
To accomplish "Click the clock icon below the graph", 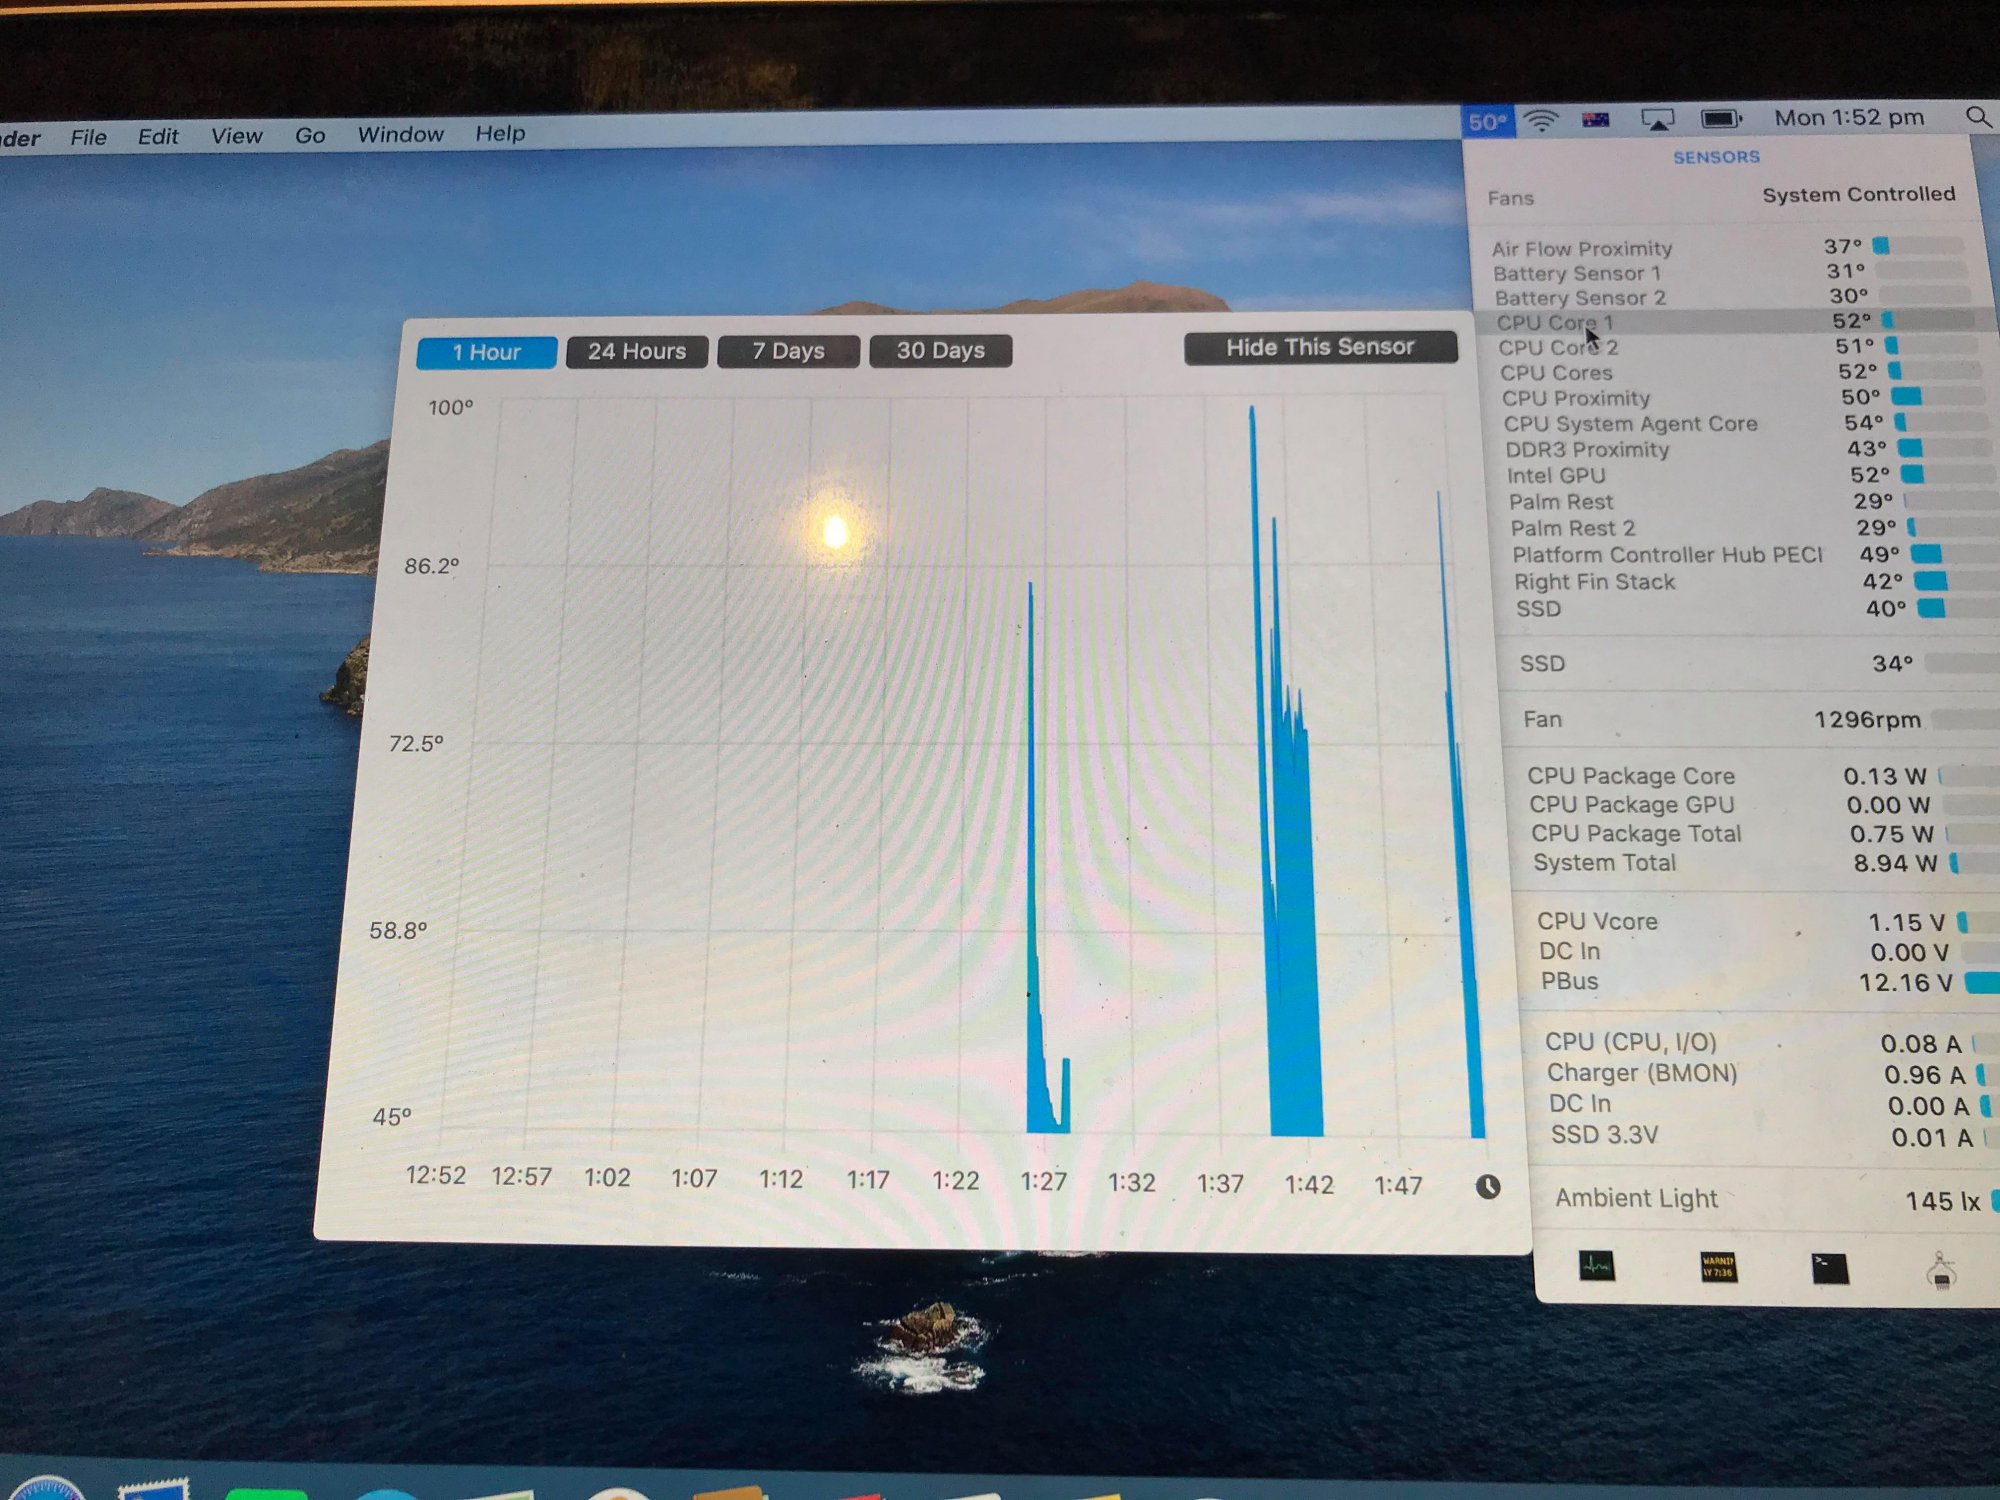I will point(1488,1187).
